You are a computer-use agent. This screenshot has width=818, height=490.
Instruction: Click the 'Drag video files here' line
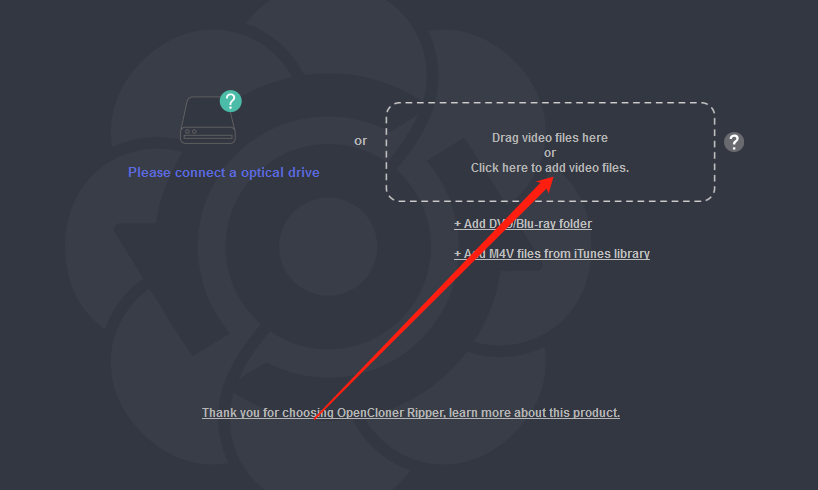[x=550, y=138]
